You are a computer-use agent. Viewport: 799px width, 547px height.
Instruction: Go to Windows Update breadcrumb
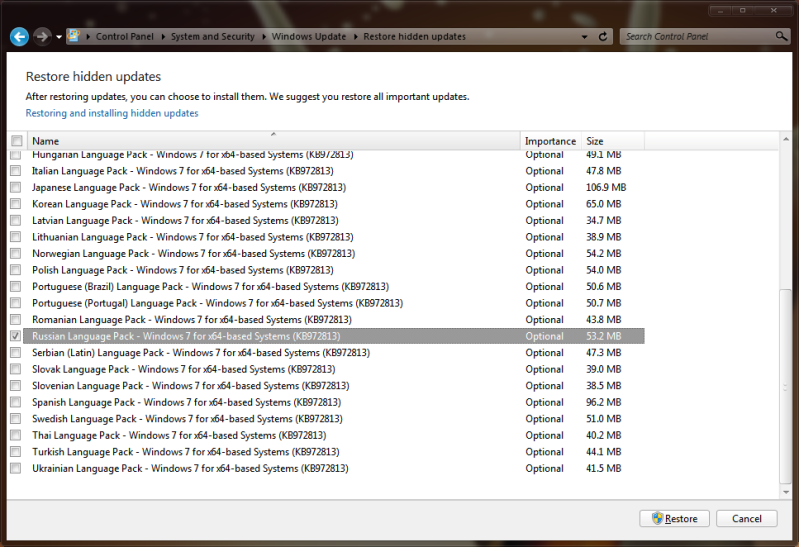(x=308, y=36)
